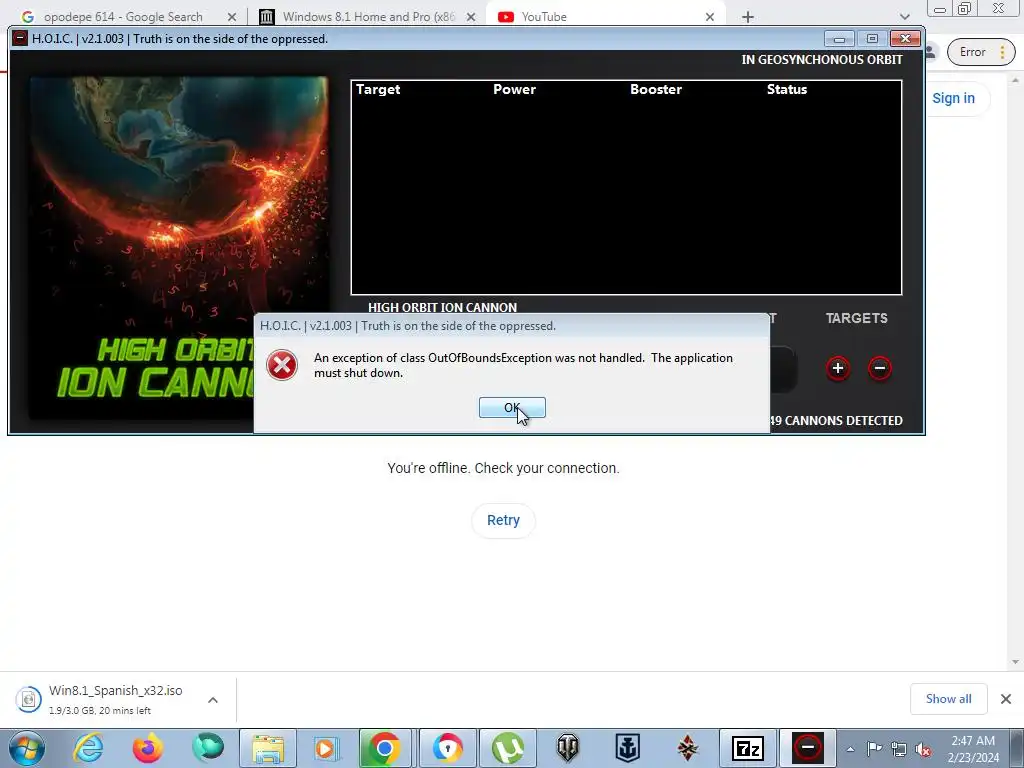Open the green globe browser taskbar icon
This screenshot has height=768, width=1024.
pyautogui.click(x=208, y=748)
